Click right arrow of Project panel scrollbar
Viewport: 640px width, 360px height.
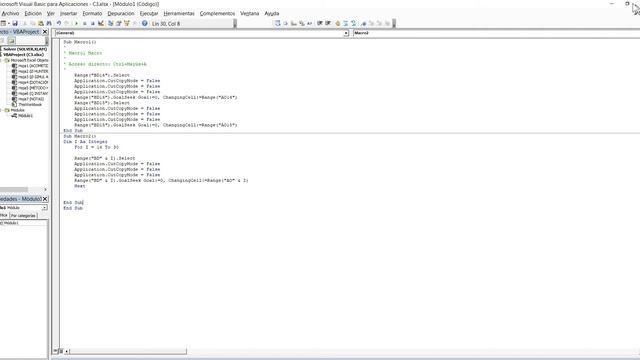[x=45, y=189]
